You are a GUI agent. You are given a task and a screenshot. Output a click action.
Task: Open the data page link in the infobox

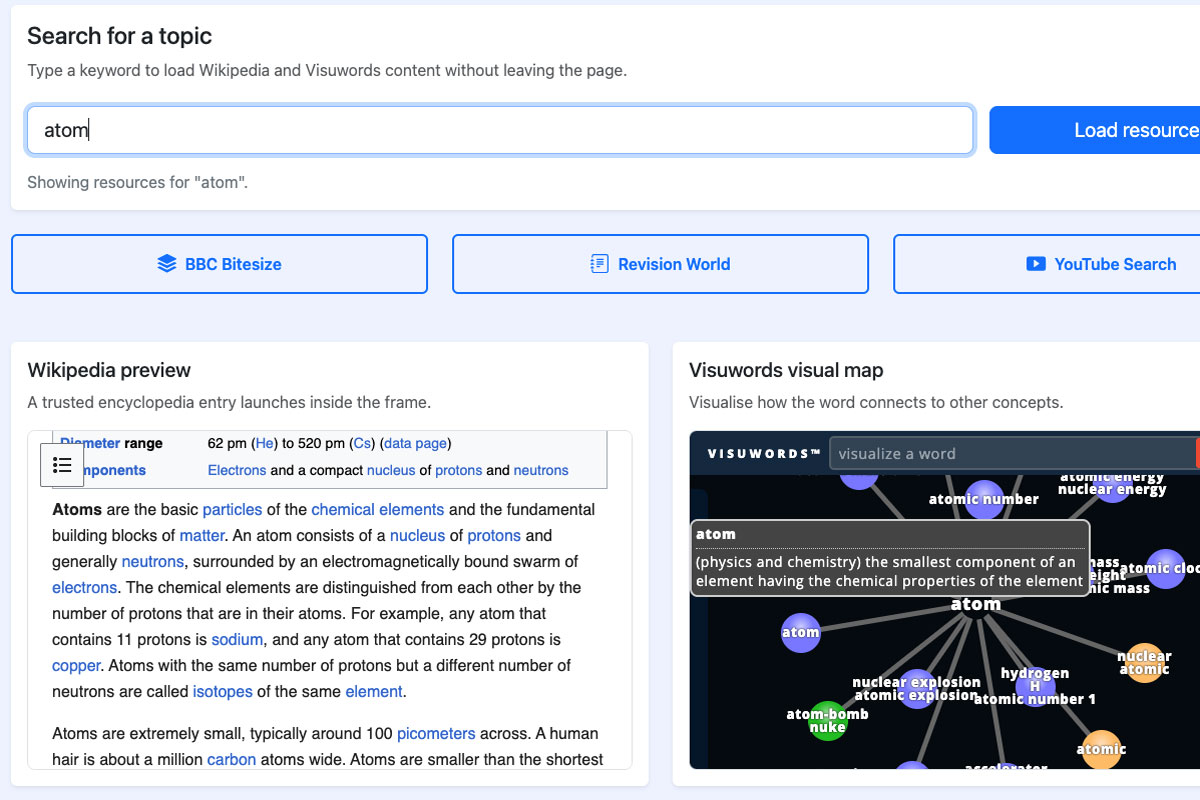(x=414, y=443)
